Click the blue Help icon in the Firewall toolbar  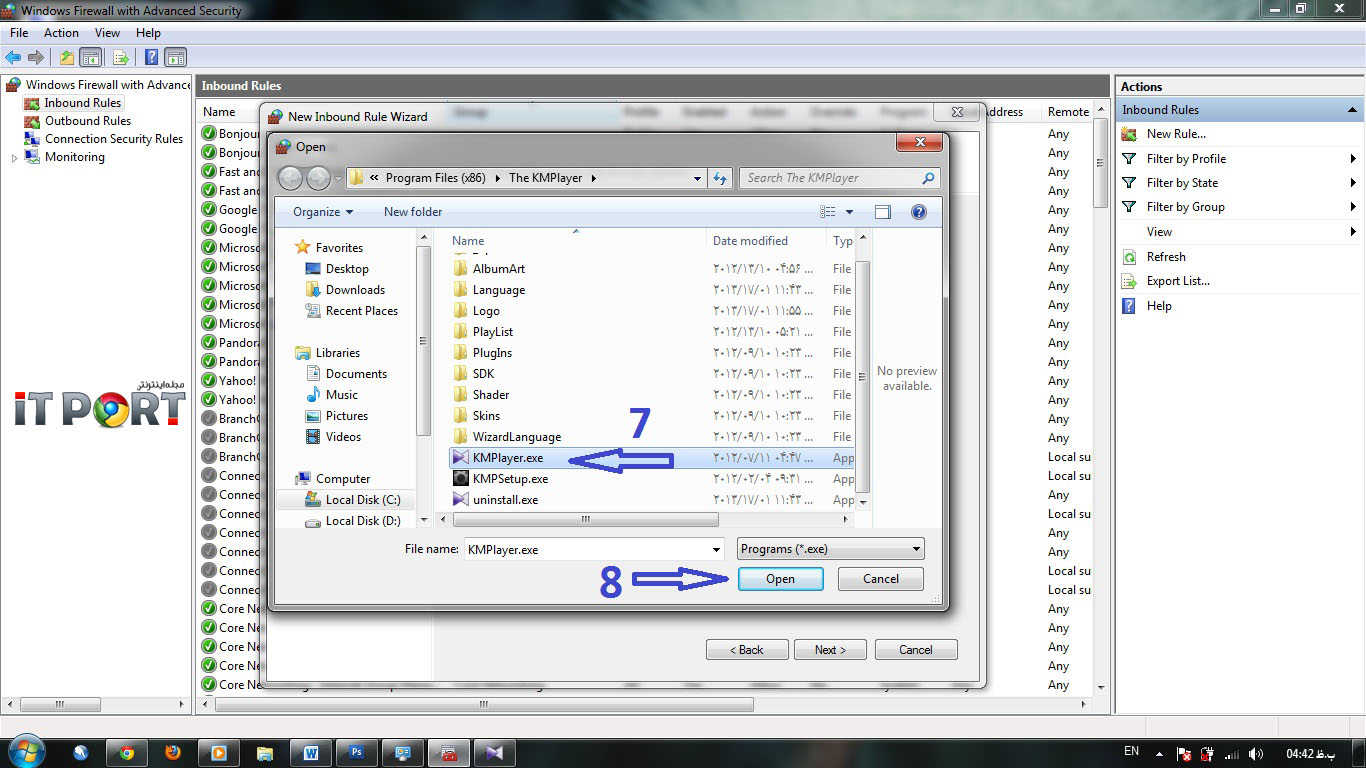(x=151, y=57)
